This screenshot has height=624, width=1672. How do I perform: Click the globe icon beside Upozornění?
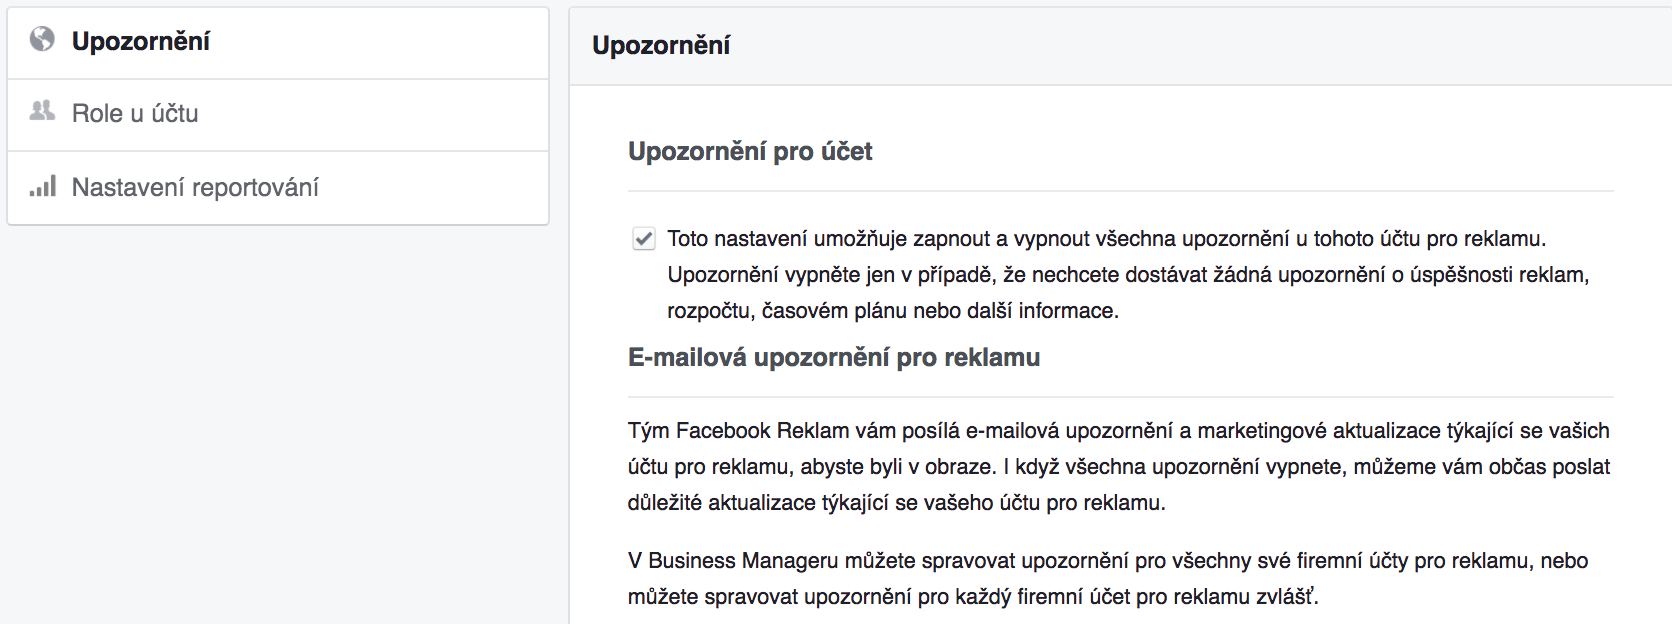coord(42,39)
